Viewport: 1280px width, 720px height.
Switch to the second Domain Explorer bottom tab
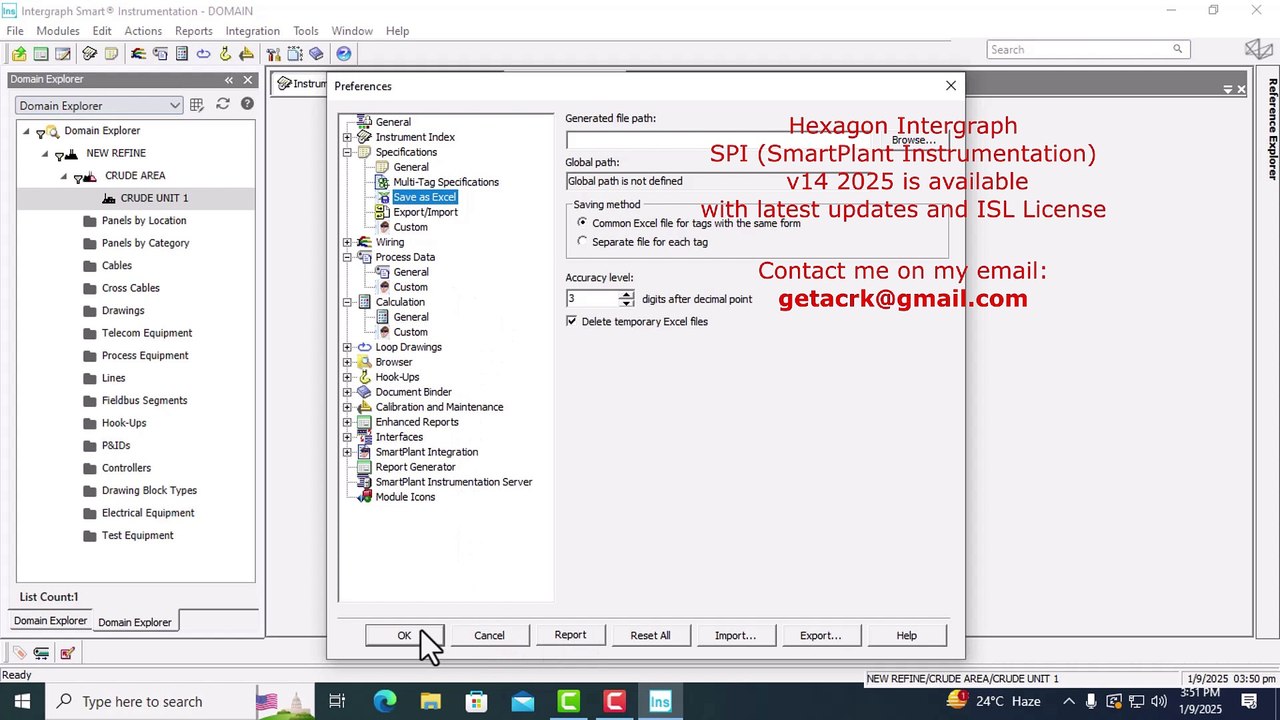(x=135, y=622)
